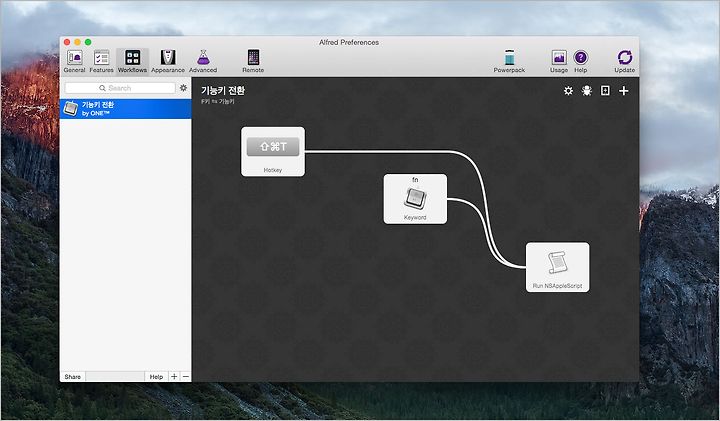Viewport: 720px width, 421px height.
Task: Click the green zoom window button
Action: point(88,42)
